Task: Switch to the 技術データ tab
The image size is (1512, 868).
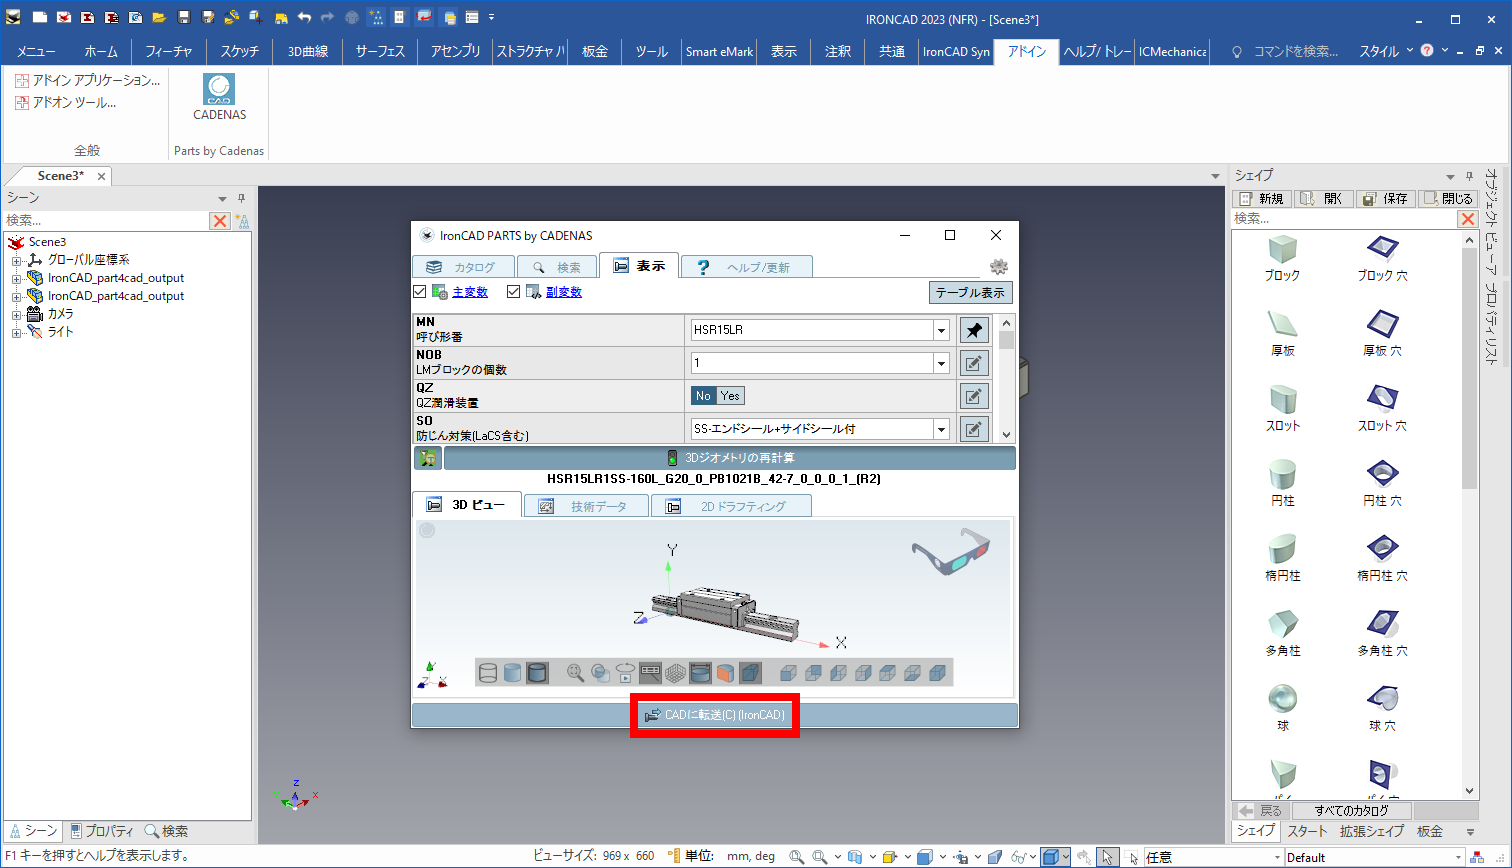Action: [x=588, y=506]
